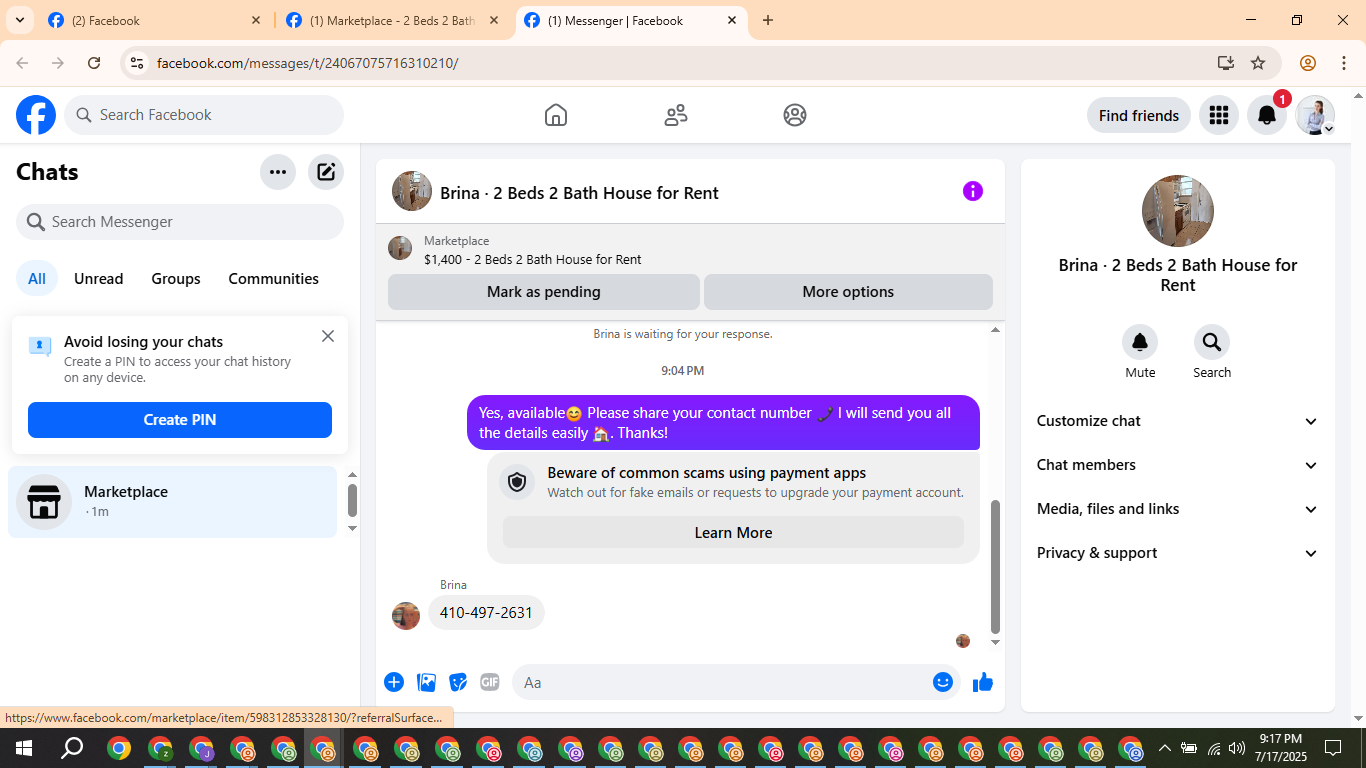Click the phone number 410-497-2631 message

tap(486, 613)
